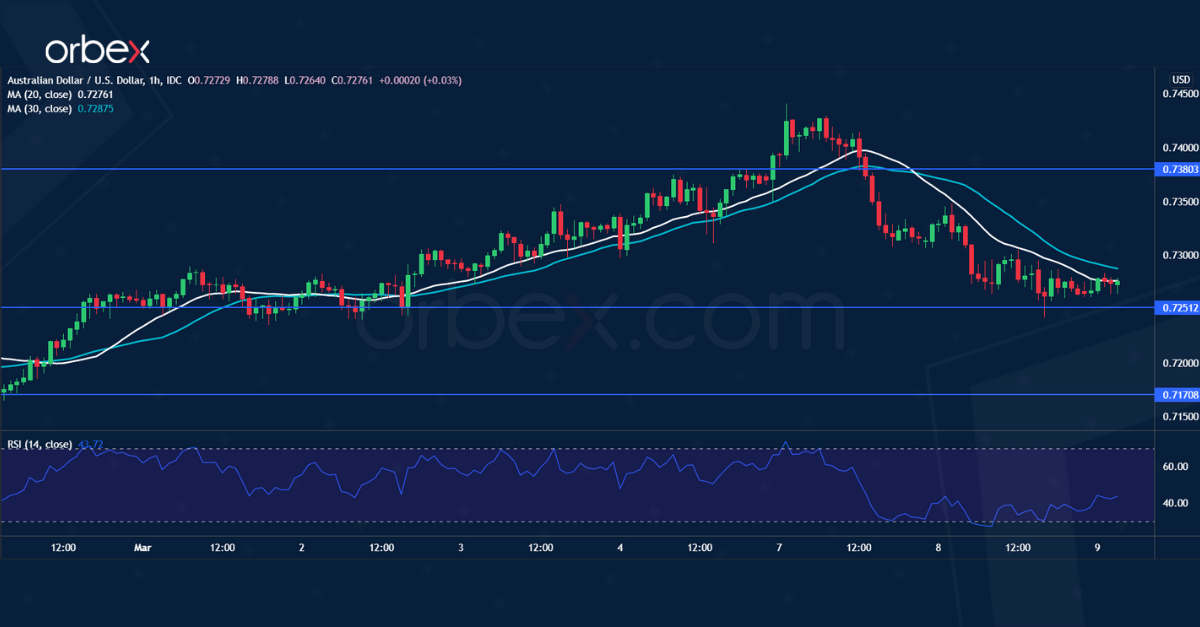Image resolution: width=1200 pixels, height=627 pixels.
Task: Open the 1h timeframe selector
Action: point(155,79)
